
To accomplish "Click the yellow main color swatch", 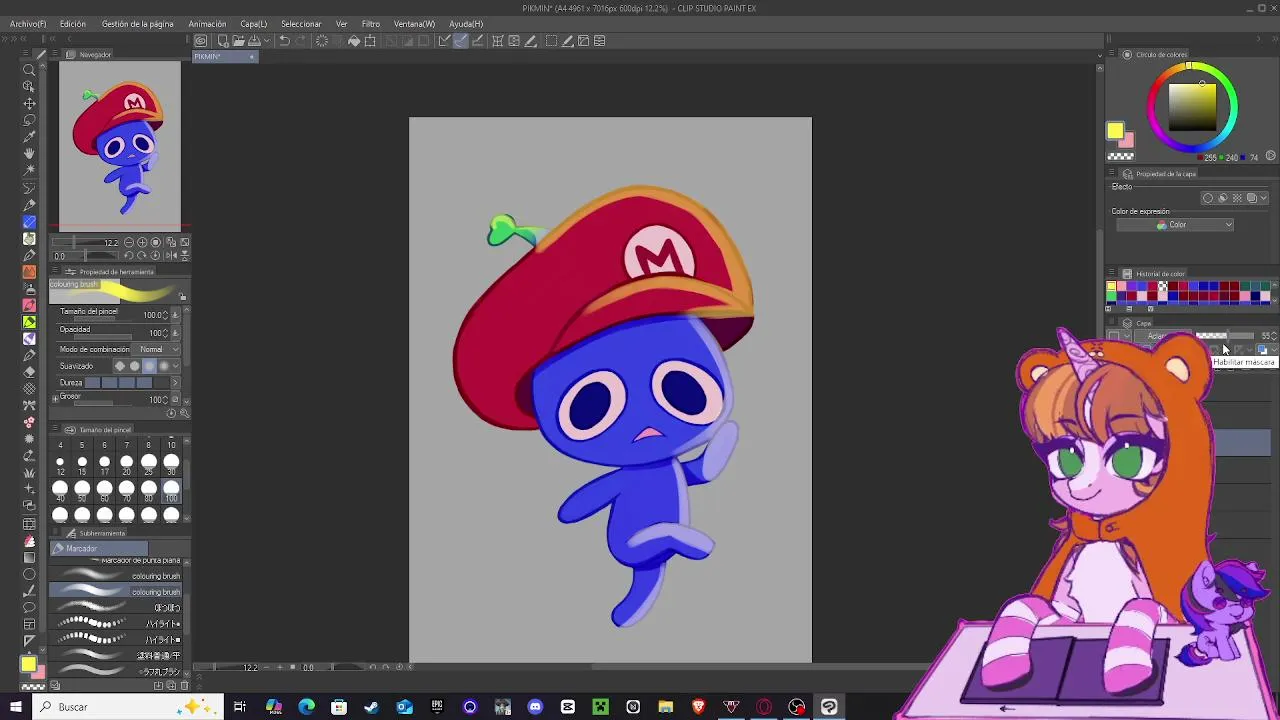I will [x=1115, y=131].
